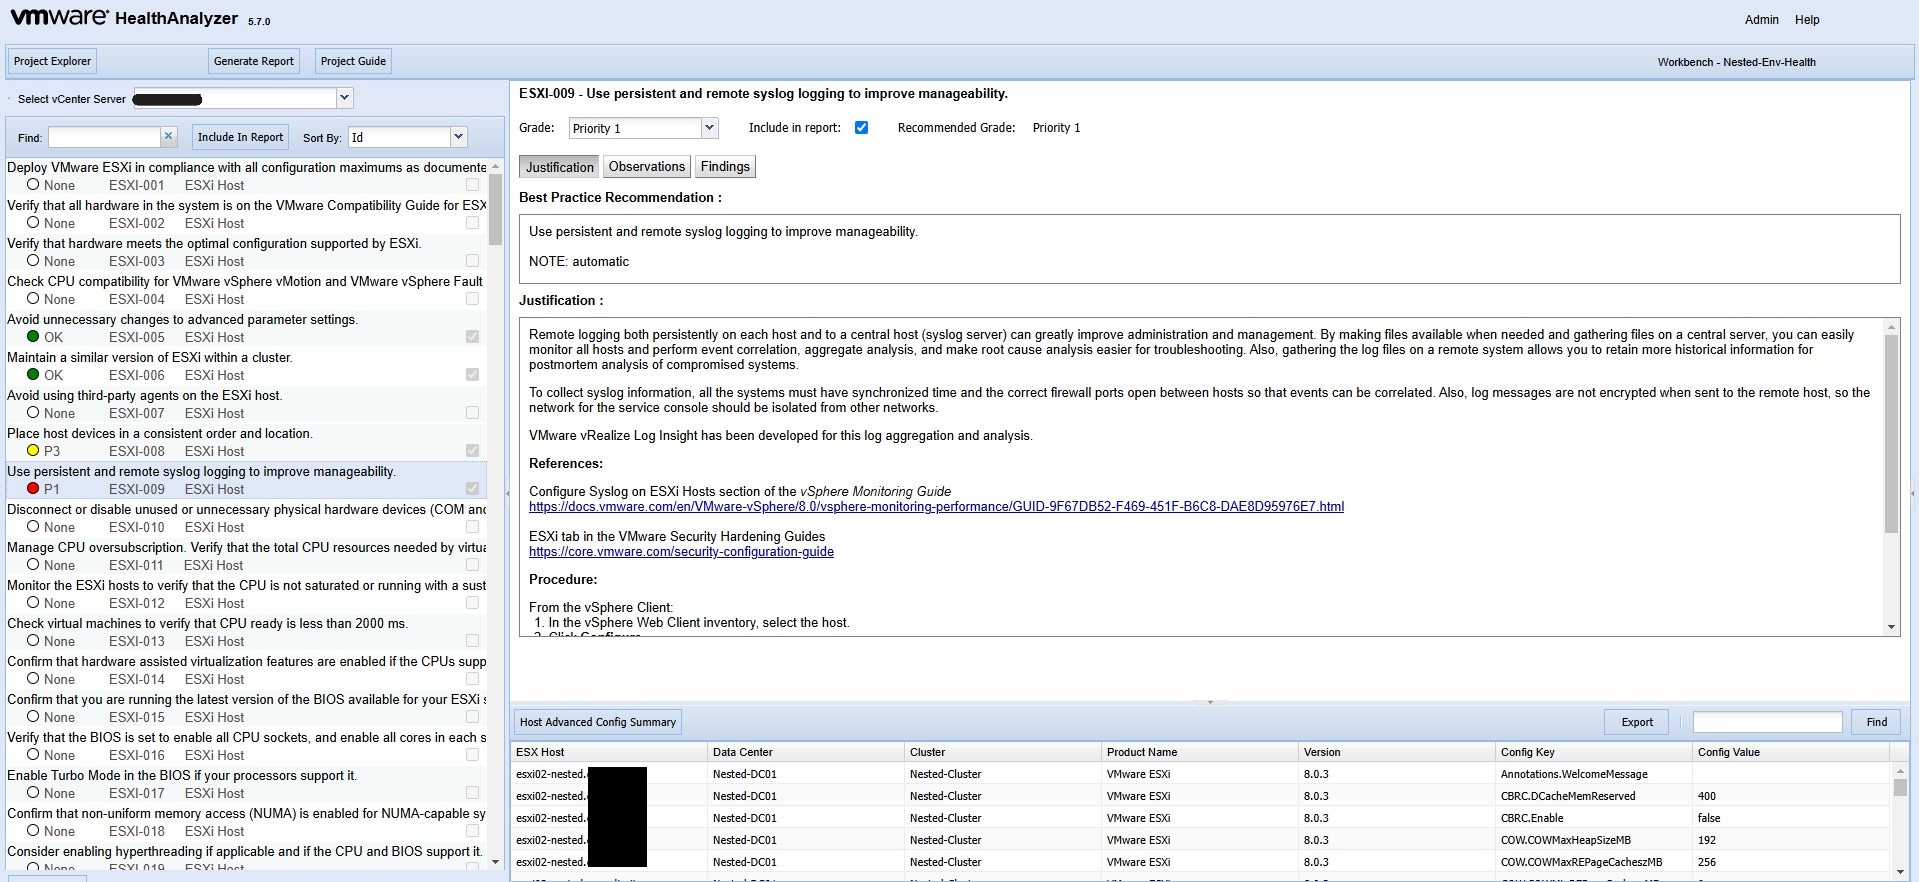Uncheck the Include in report checkbox
This screenshot has height=882, width=1919.
click(x=861, y=128)
